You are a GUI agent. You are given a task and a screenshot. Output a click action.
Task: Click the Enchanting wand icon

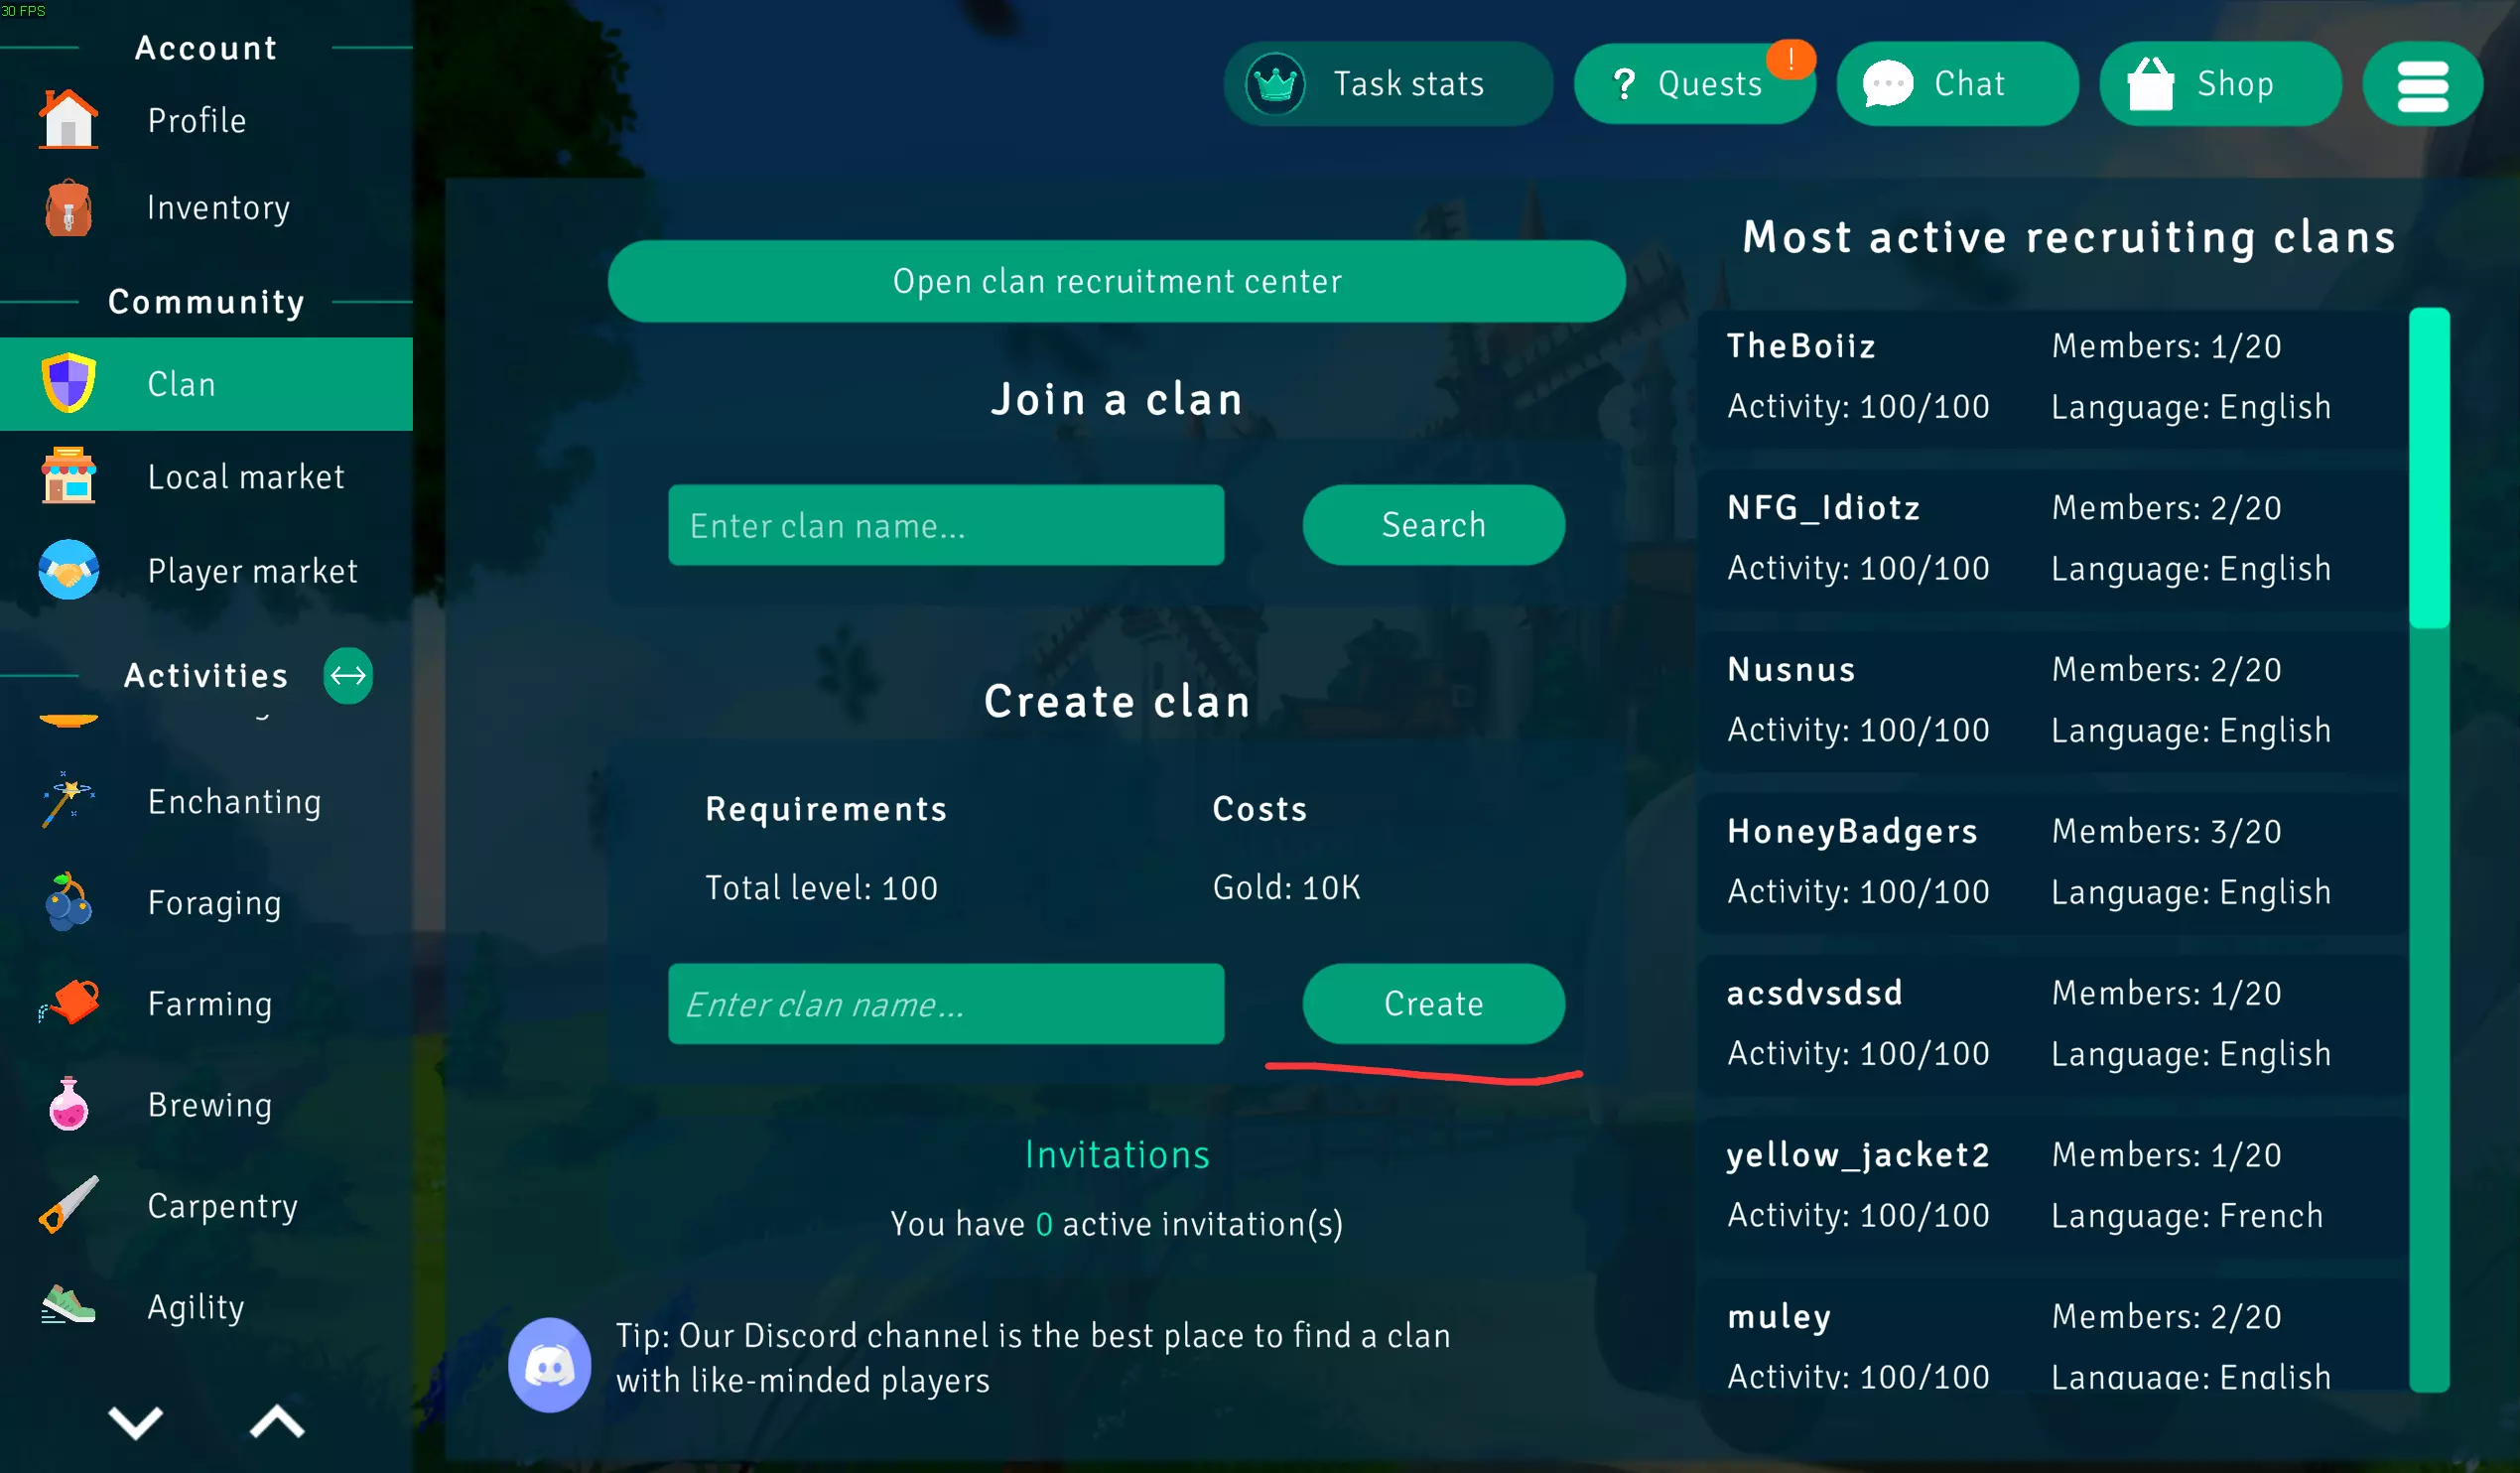pyautogui.click(x=68, y=800)
